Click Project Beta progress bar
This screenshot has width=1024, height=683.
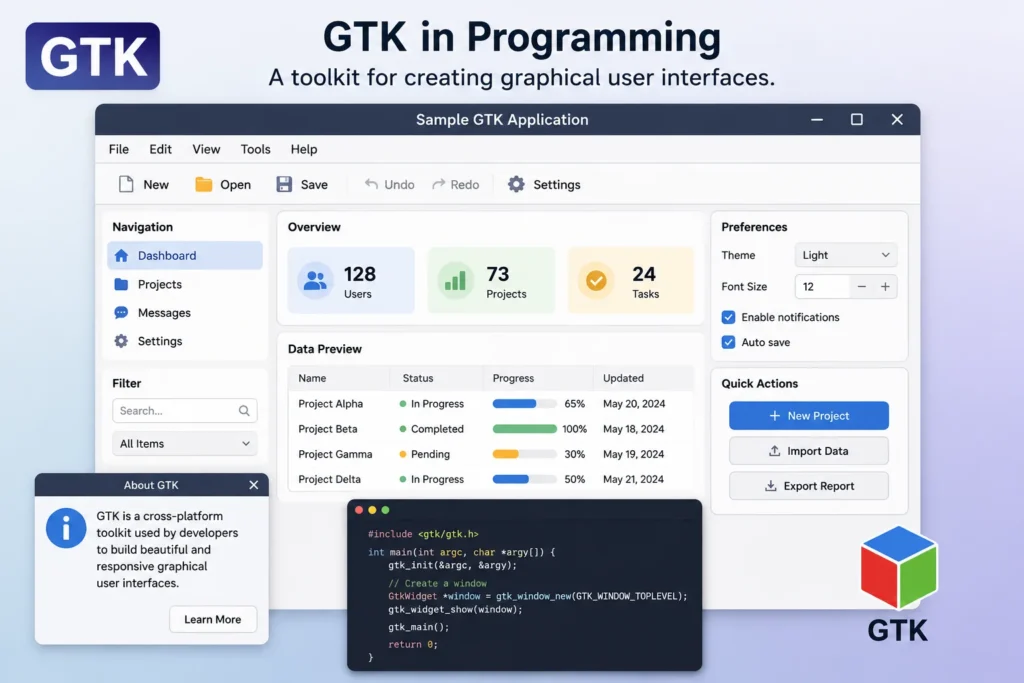(x=524, y=429)
